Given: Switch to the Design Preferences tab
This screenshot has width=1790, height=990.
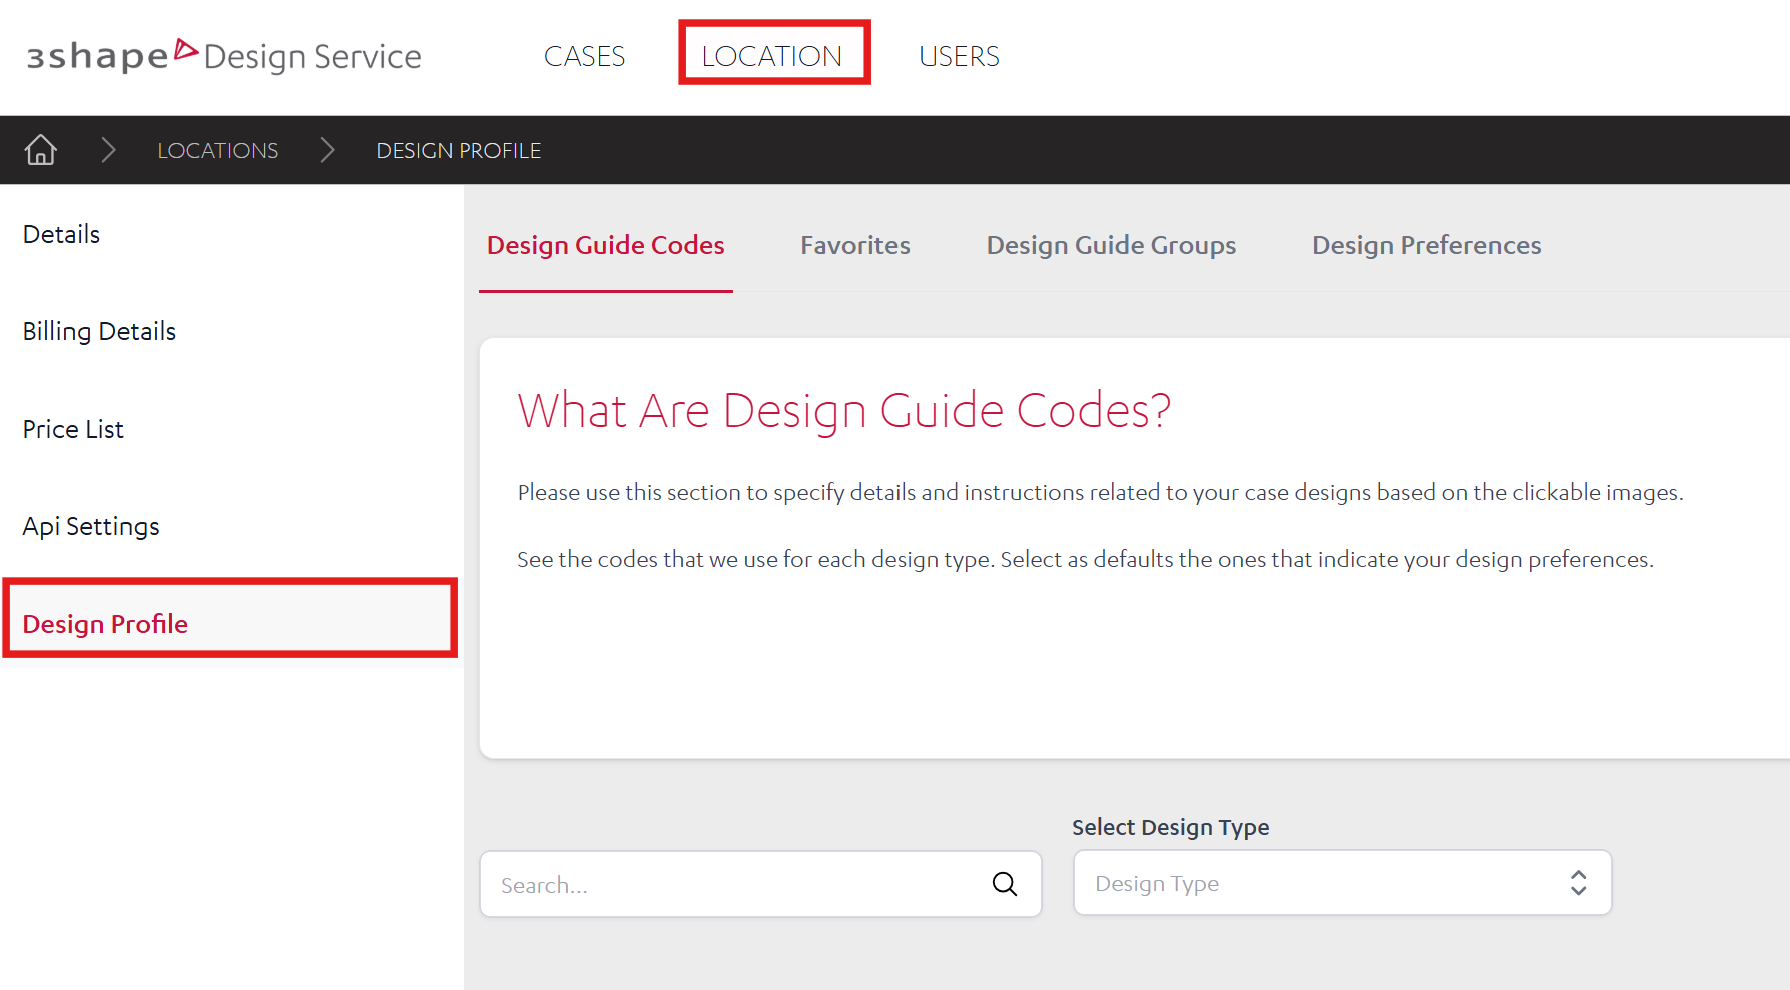Looking at the screenshot, I should pyautogui.click(x=1427, y=246).
